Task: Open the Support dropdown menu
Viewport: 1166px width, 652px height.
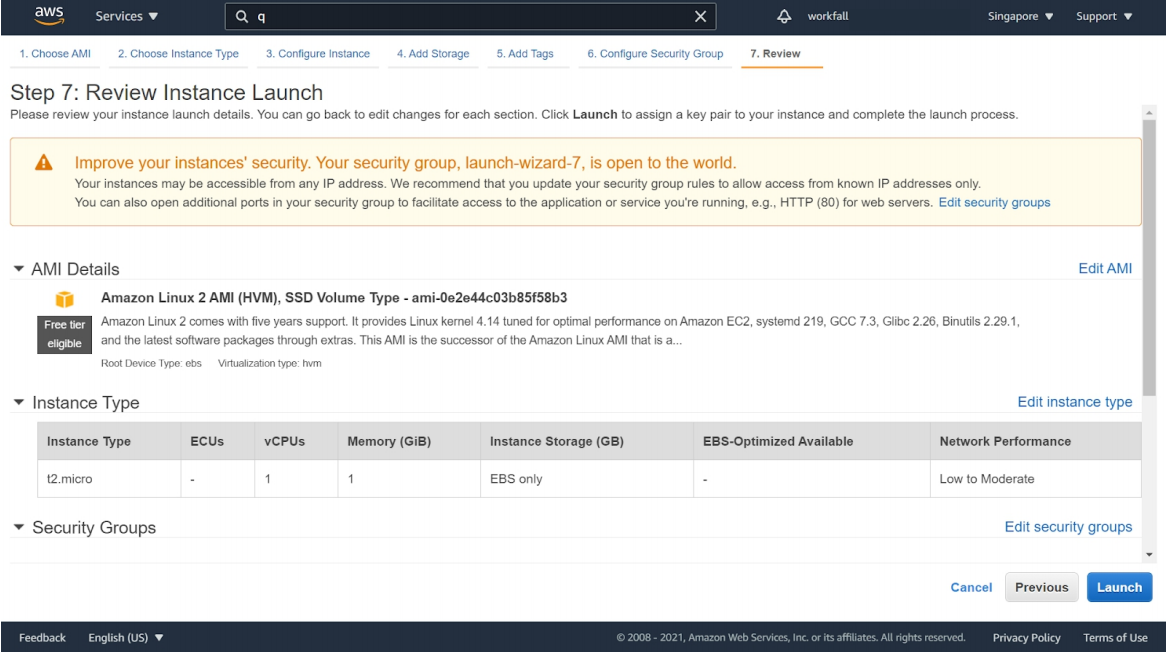Action: 1104,16
